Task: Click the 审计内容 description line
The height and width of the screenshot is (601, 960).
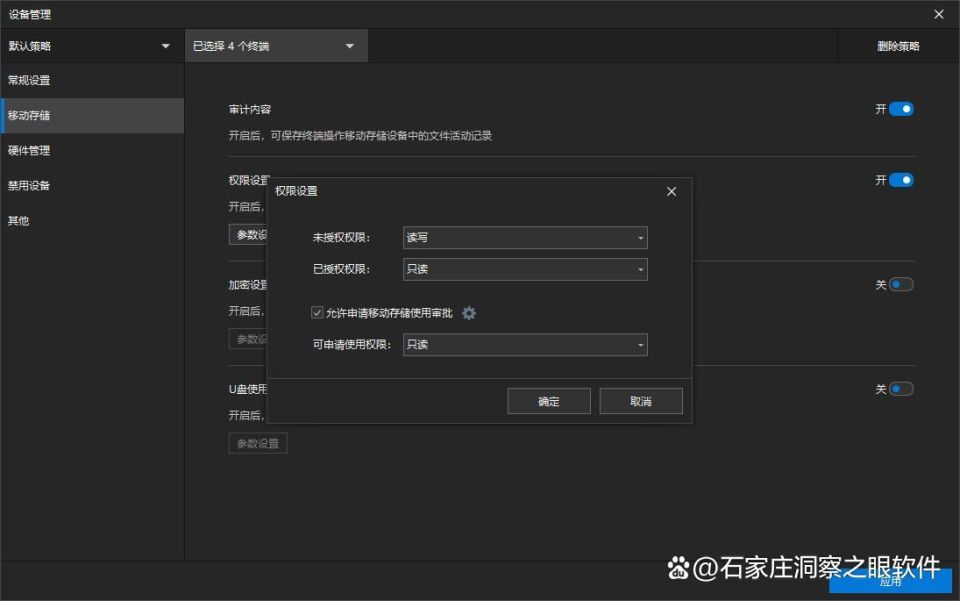Action: (360, 136)
